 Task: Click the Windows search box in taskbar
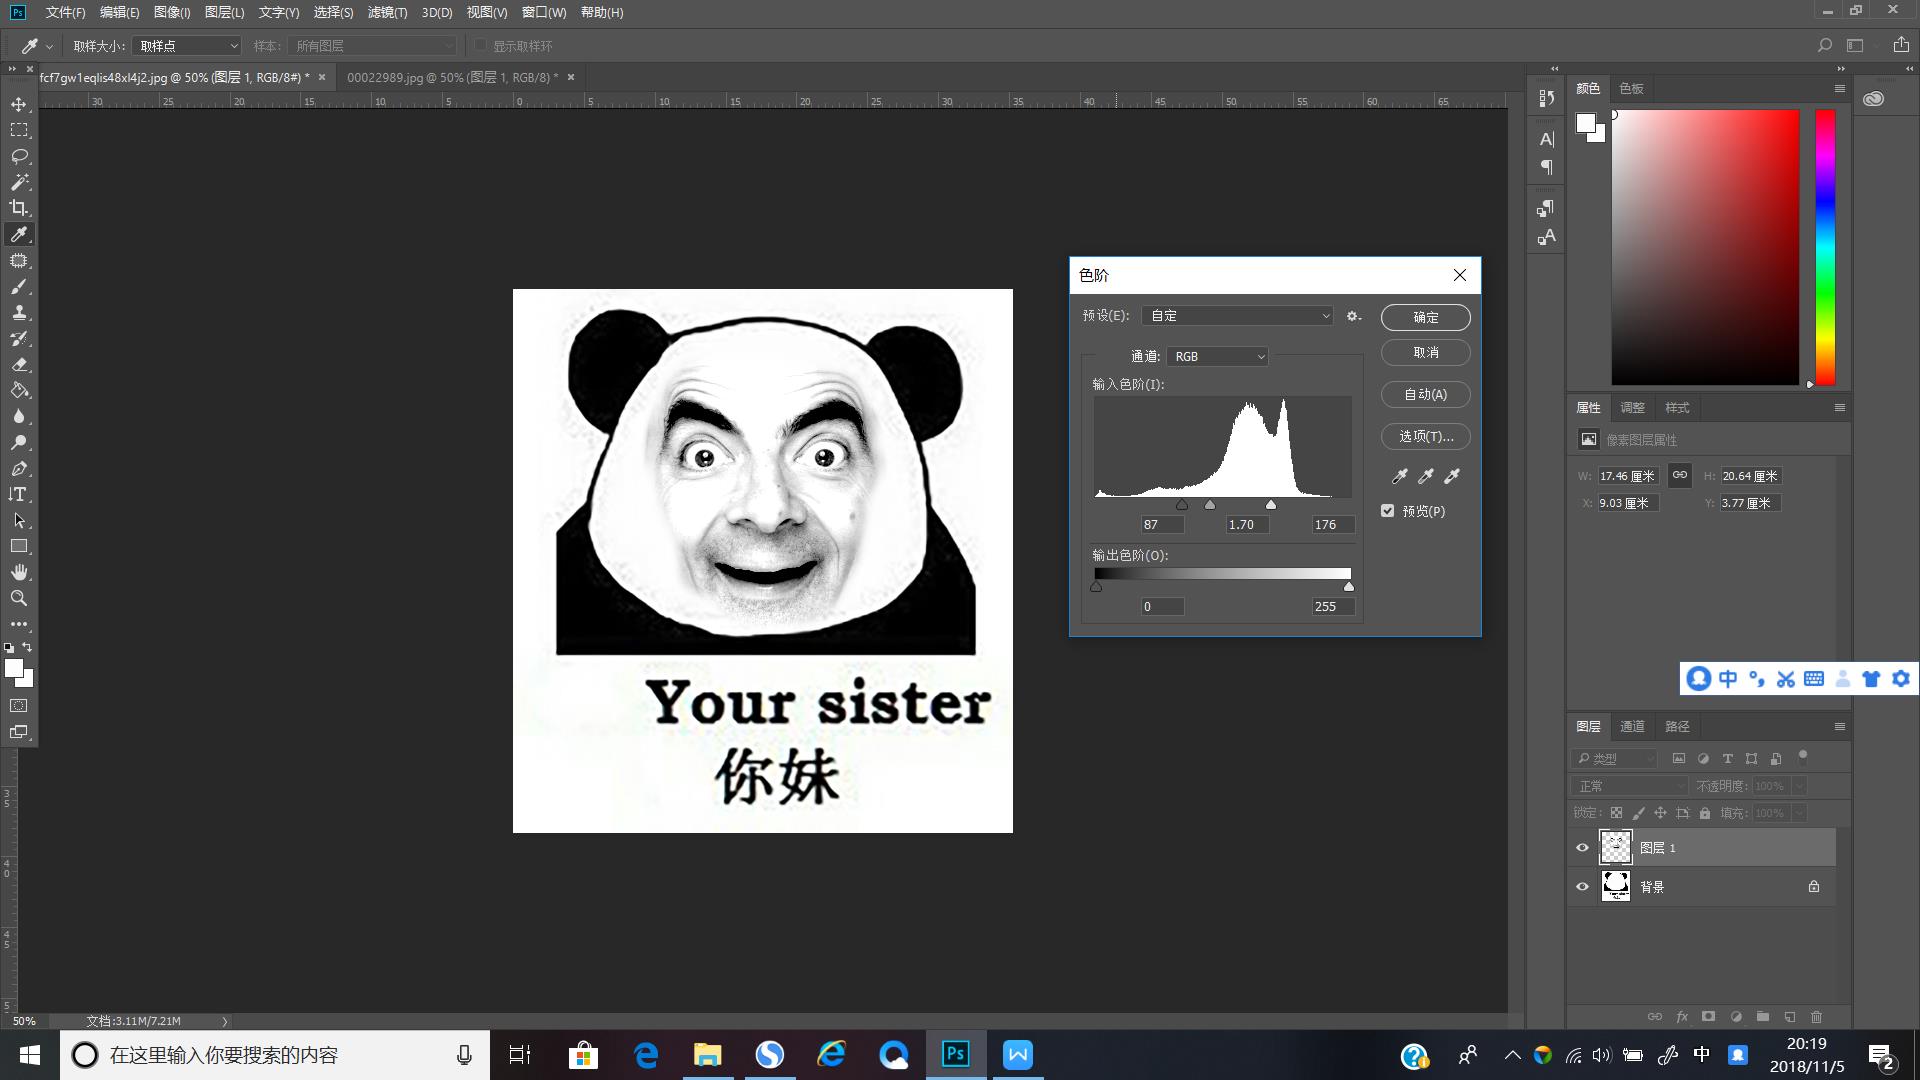pyautogui.click(x=275, y=1055)
